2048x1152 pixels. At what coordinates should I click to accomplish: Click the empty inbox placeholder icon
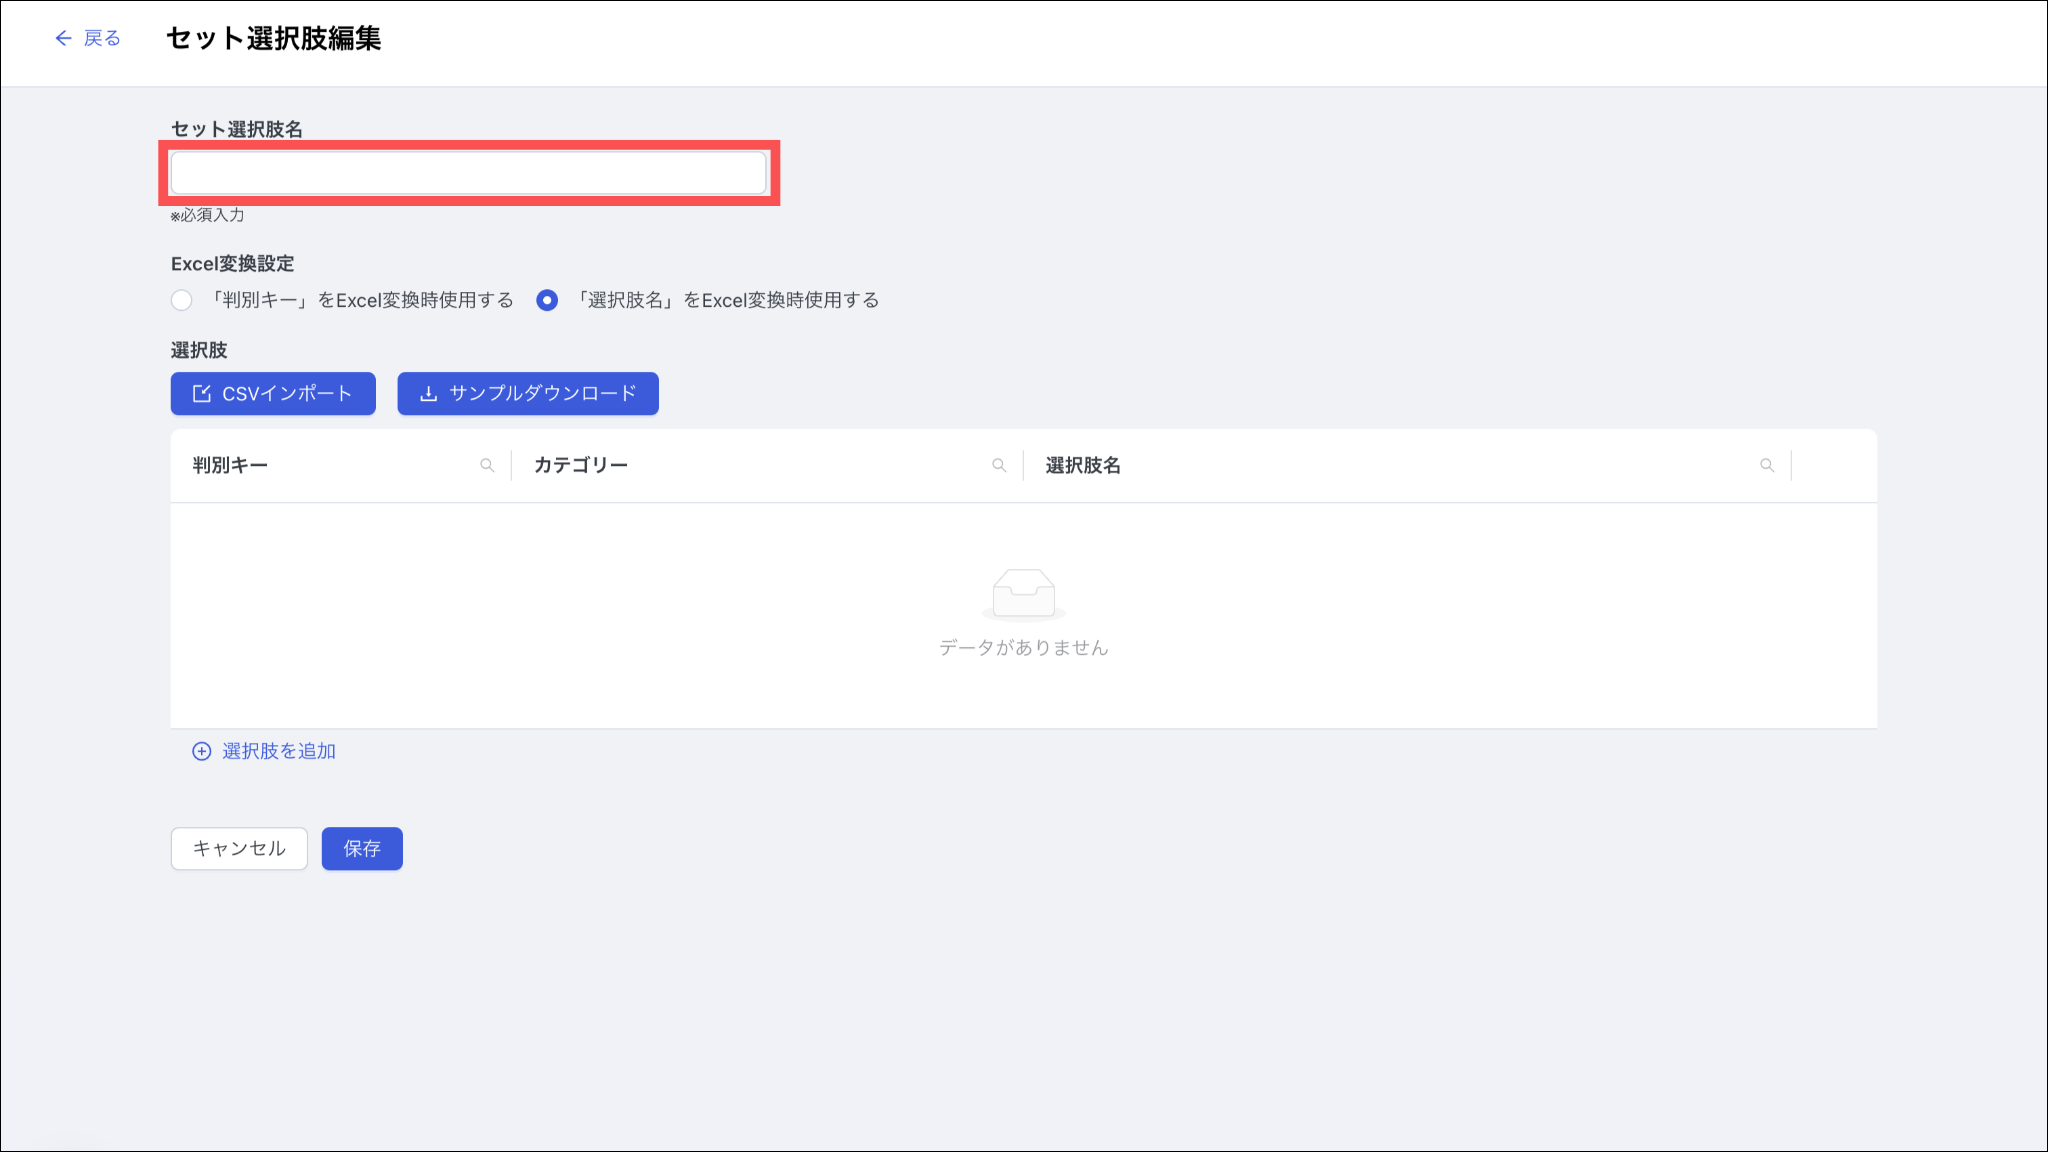[x=1023, y=593]
